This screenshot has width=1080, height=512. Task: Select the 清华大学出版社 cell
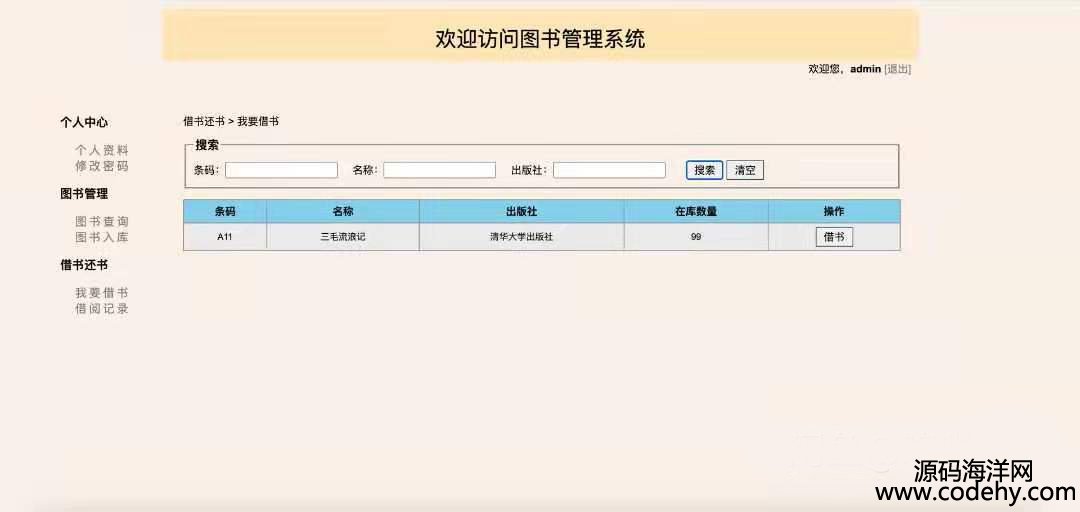click(x=521, y=237)
